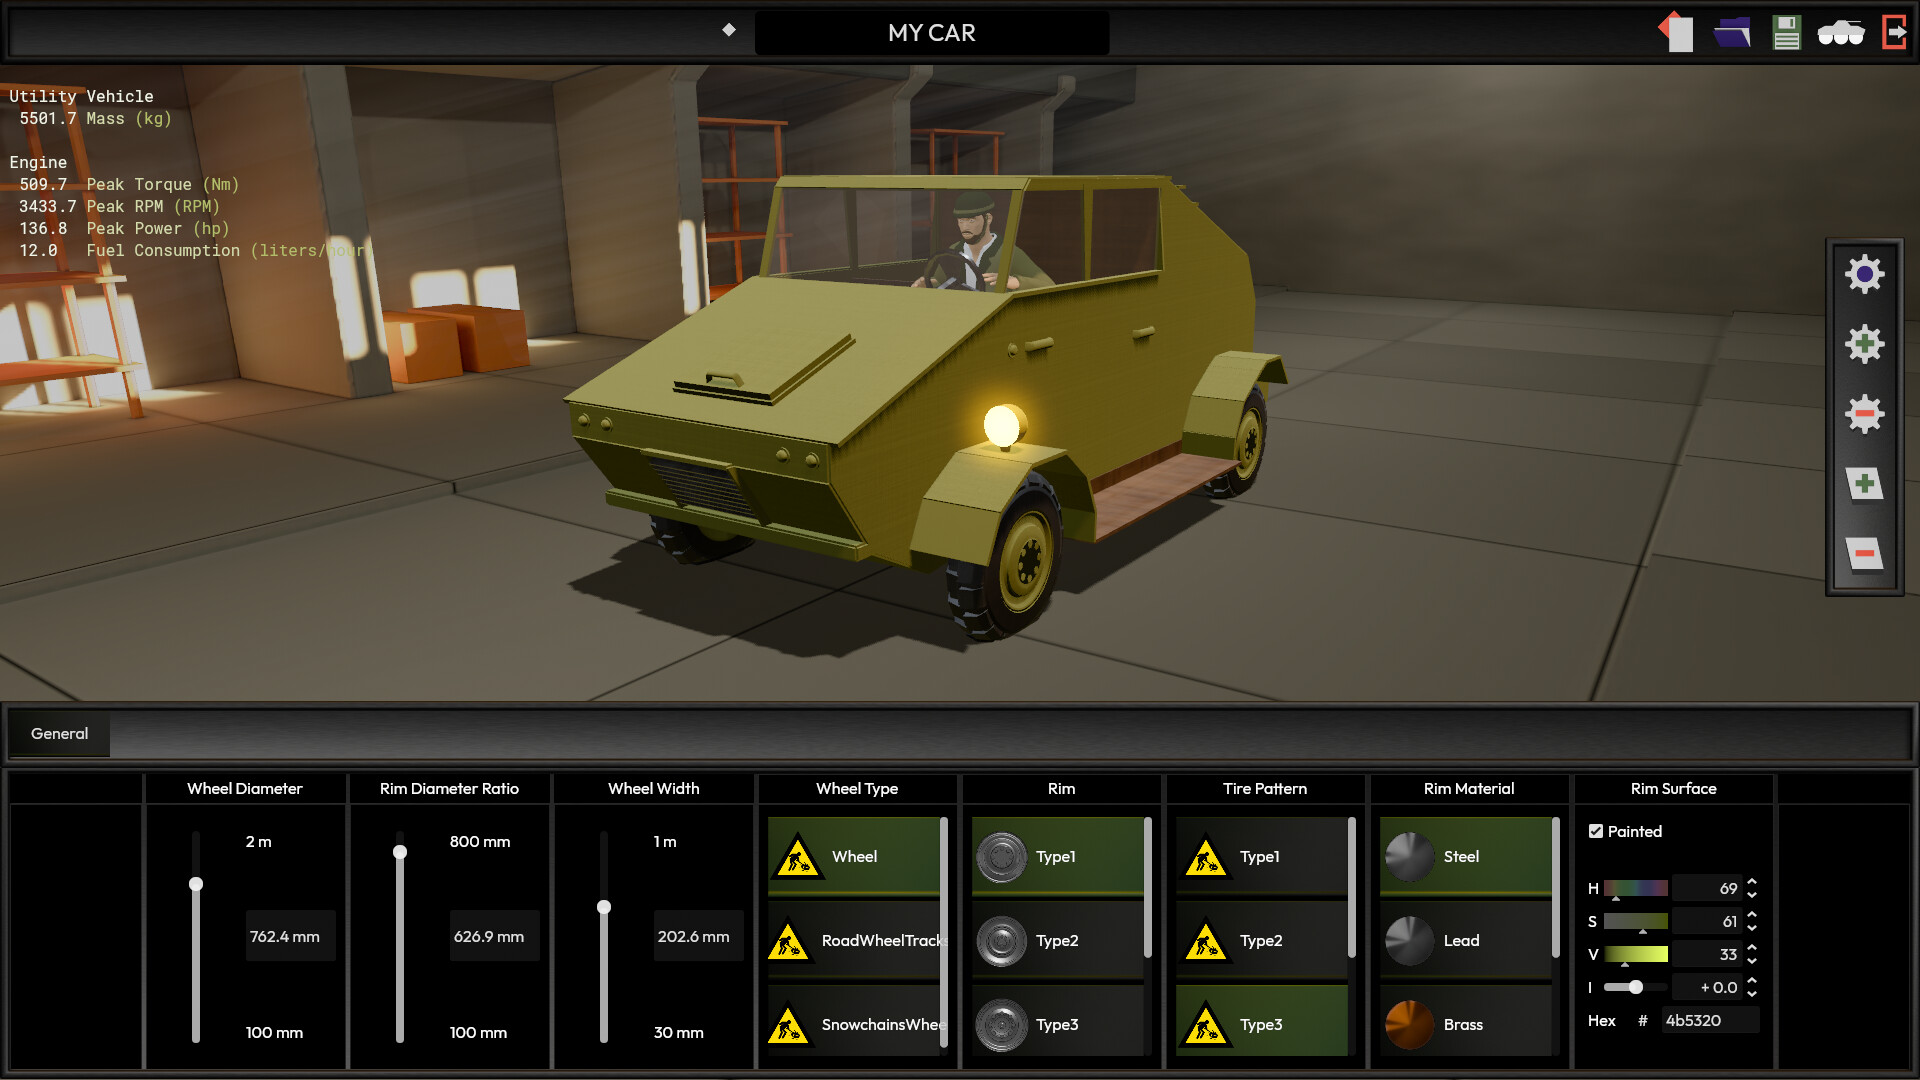The height and width of the screenshot is (1080, 1920).
Task: Click the MY CAR name field
Action: tap(930, 32)
